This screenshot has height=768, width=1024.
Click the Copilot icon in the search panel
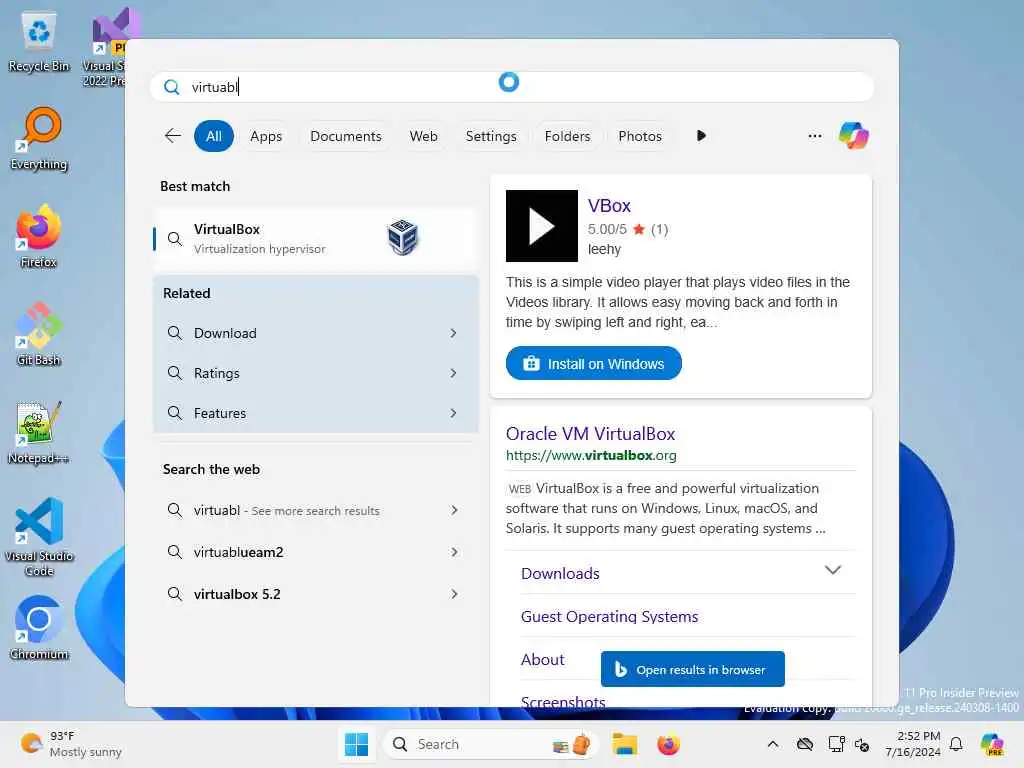[x=854, y=136]
